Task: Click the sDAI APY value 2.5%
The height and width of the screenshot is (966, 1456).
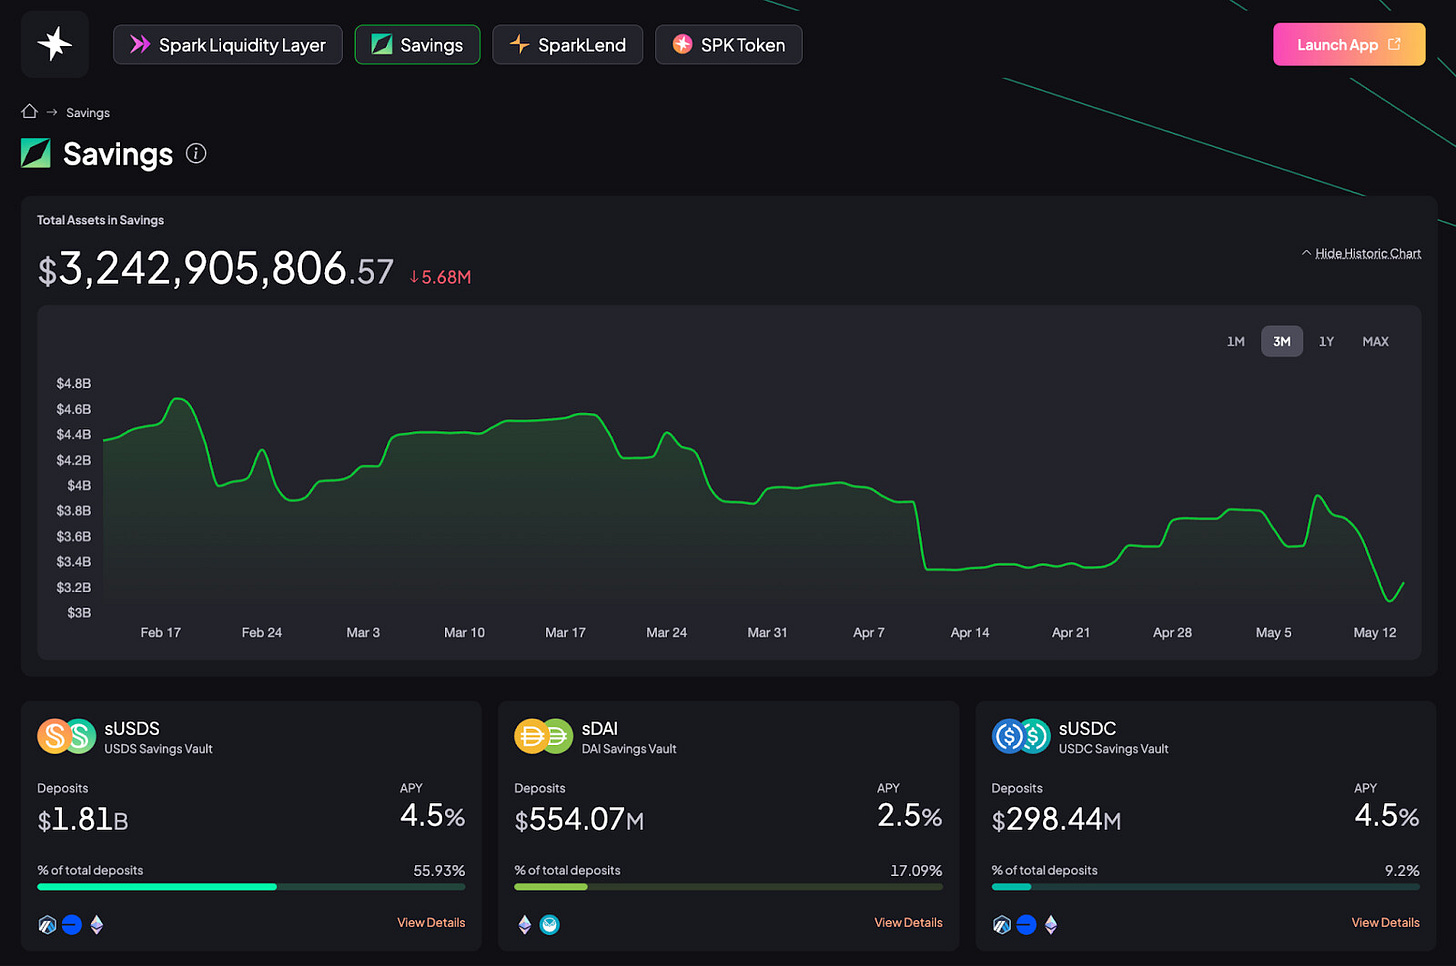Action: (x=910, y=816)
